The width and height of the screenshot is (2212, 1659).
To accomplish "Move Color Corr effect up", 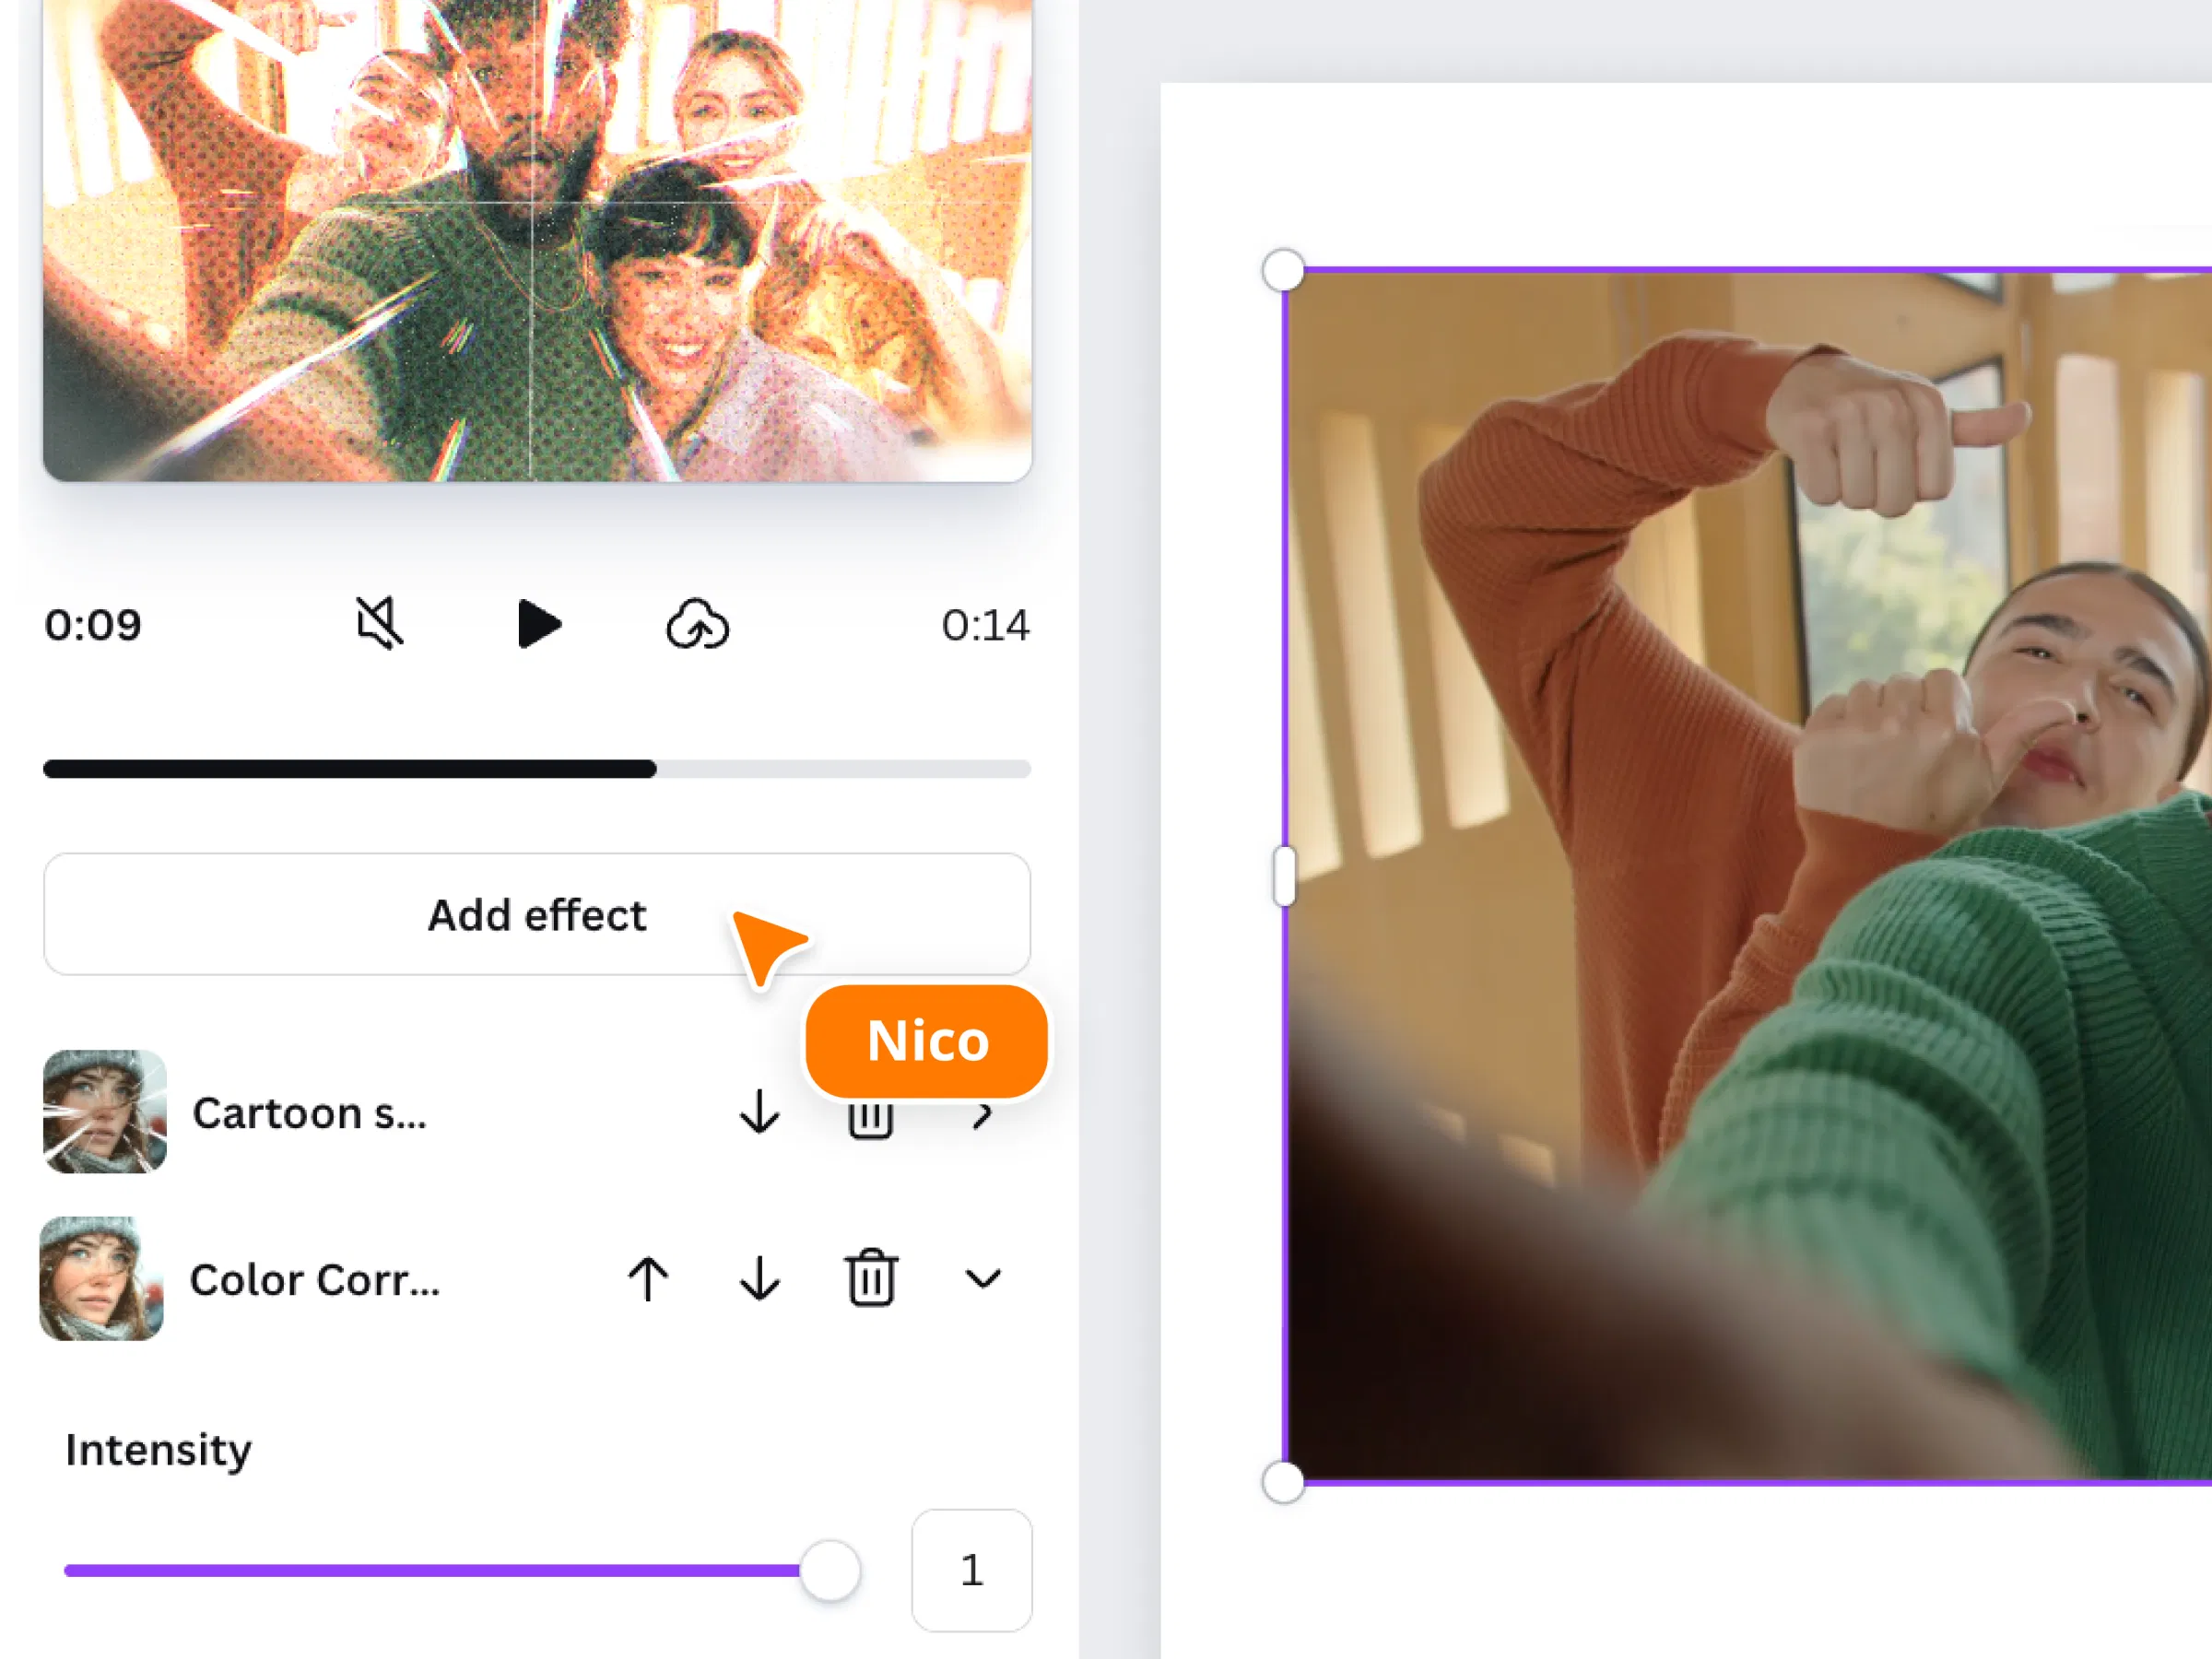I will coord(648,1279).
